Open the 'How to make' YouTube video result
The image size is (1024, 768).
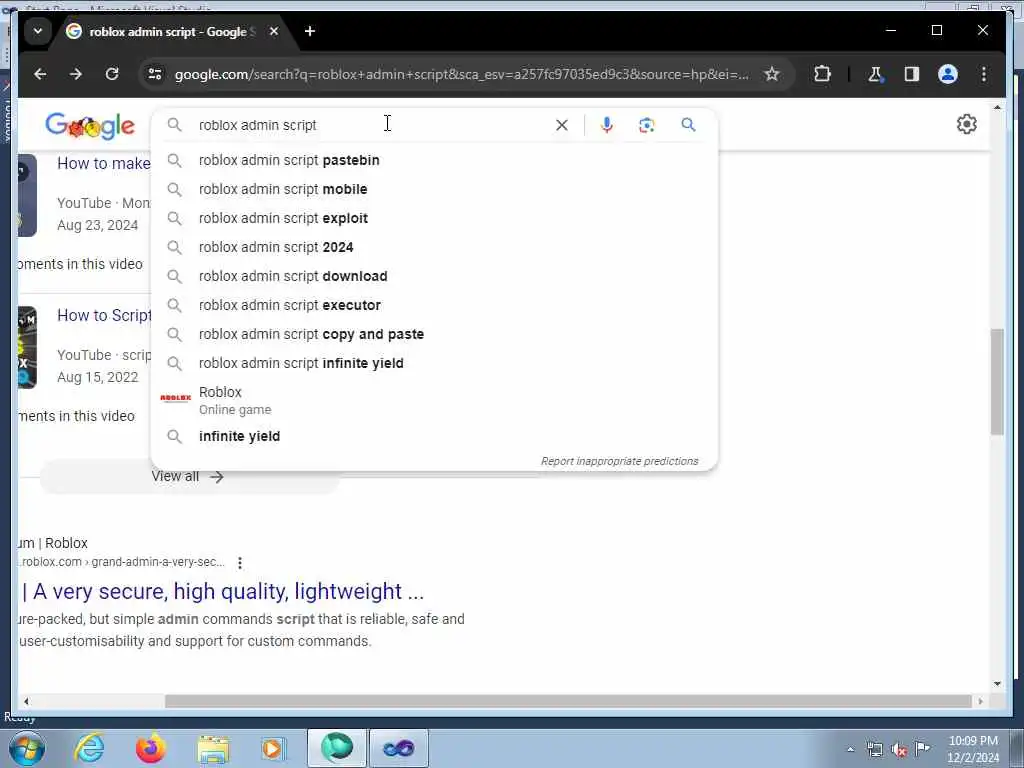pyautogui.click(x=103, y=163)
